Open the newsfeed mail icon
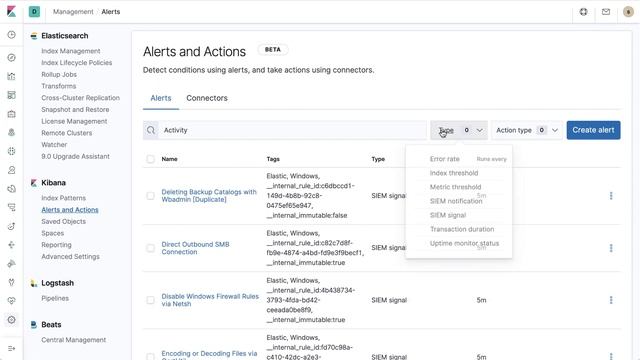The width and height of the screenshot is (640, 360). pos(606,12)
